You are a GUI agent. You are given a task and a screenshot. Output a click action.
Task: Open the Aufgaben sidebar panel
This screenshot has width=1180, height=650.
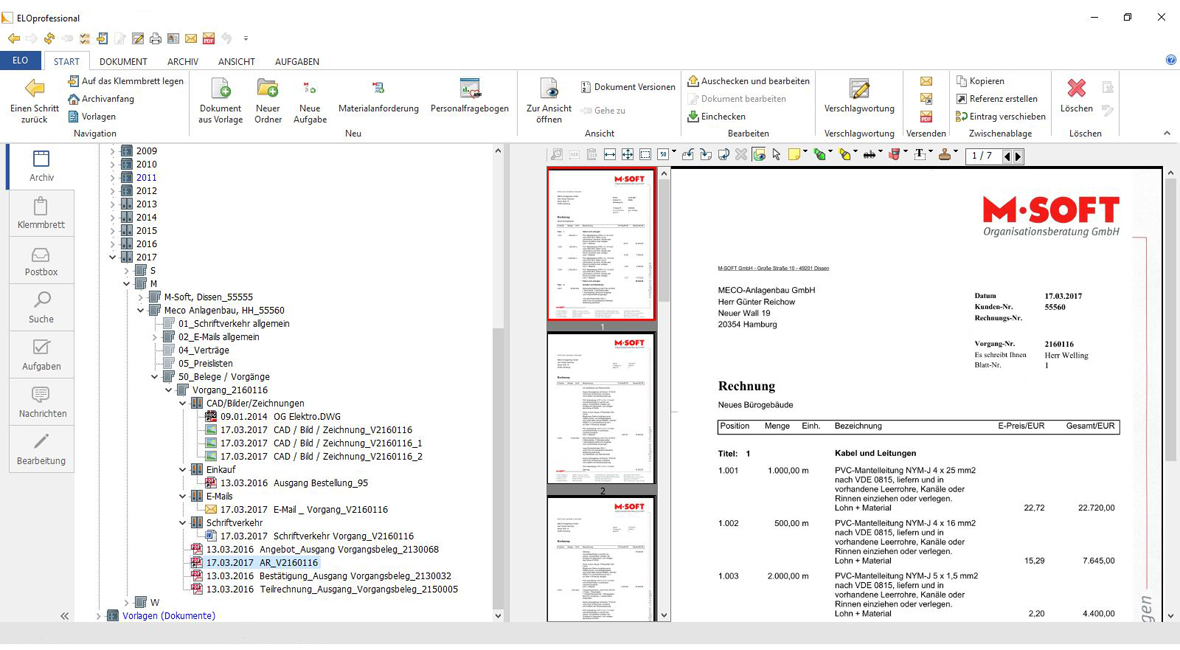pos(41,355)
